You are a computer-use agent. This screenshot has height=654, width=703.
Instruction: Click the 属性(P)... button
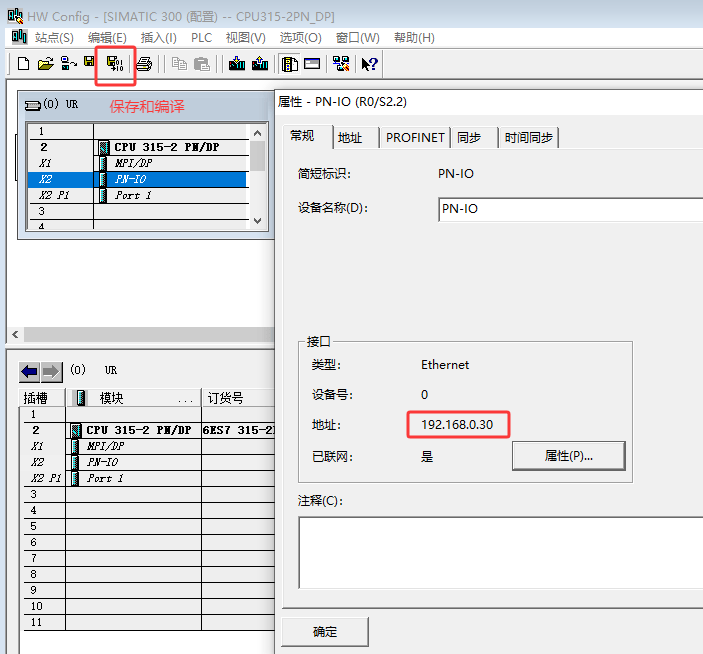click(568, 456)
